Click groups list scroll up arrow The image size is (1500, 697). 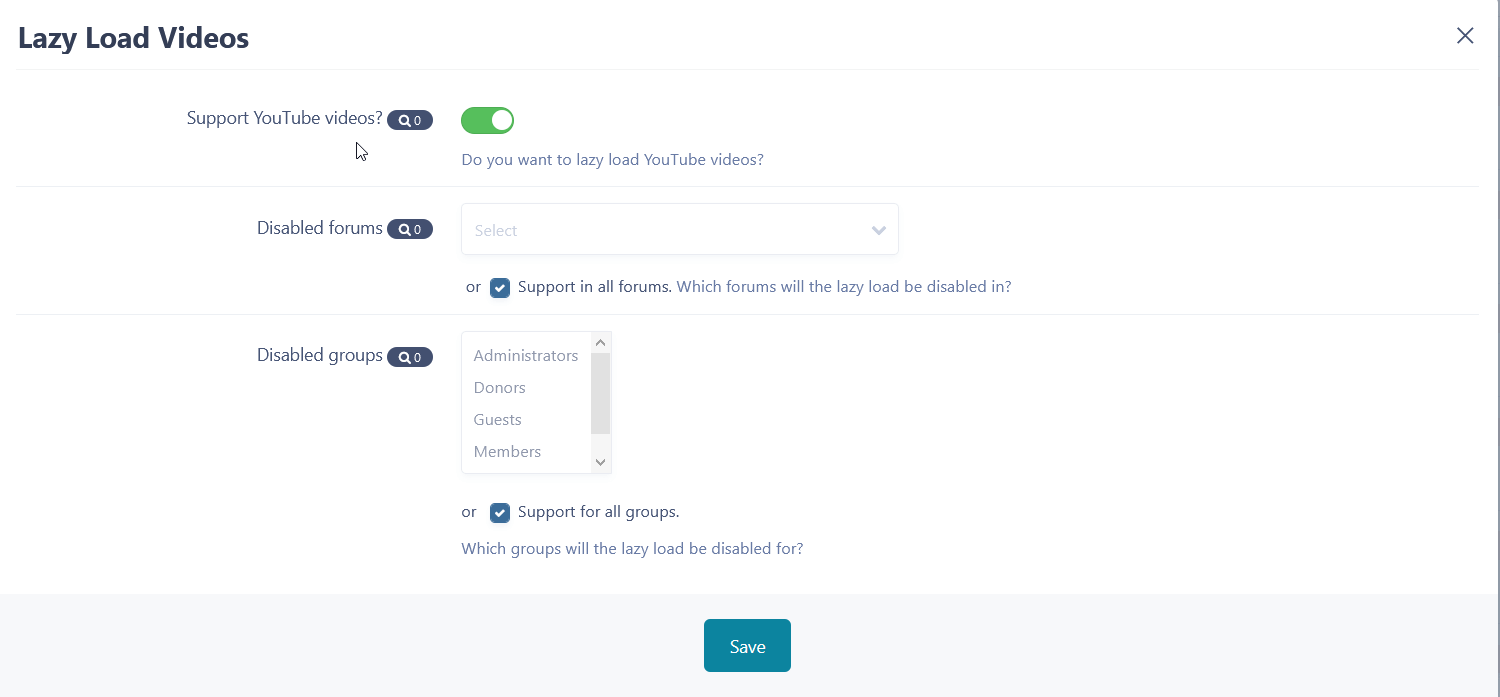(600, 342)
